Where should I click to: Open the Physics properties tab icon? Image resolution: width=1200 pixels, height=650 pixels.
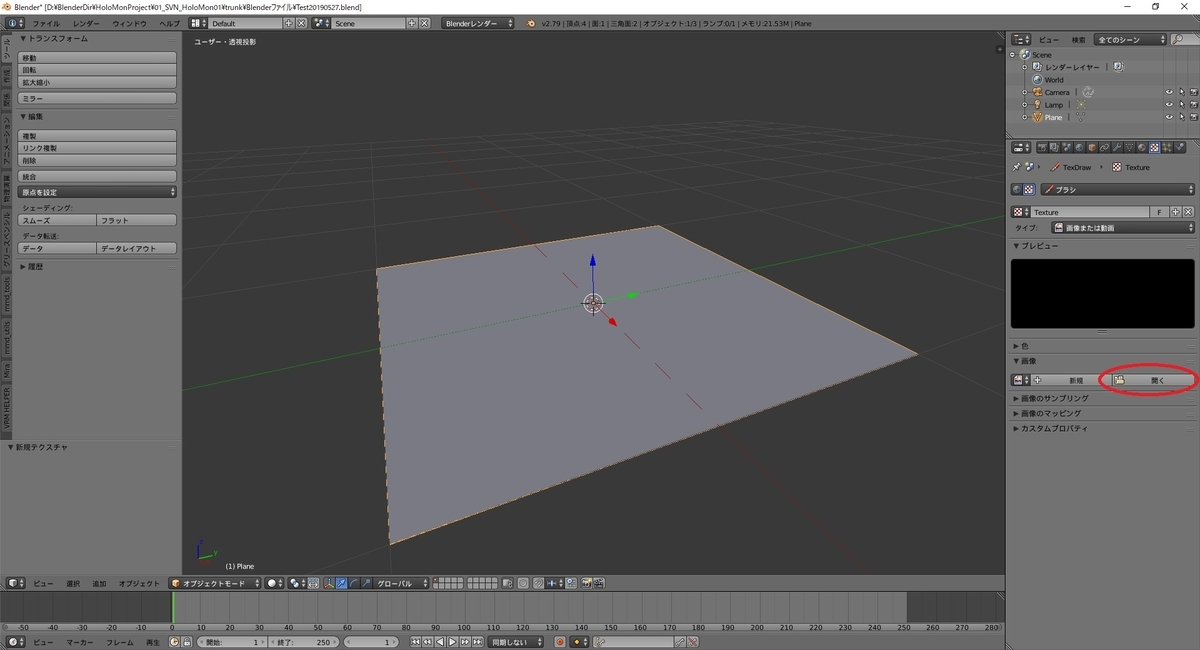click(1179, 147)
